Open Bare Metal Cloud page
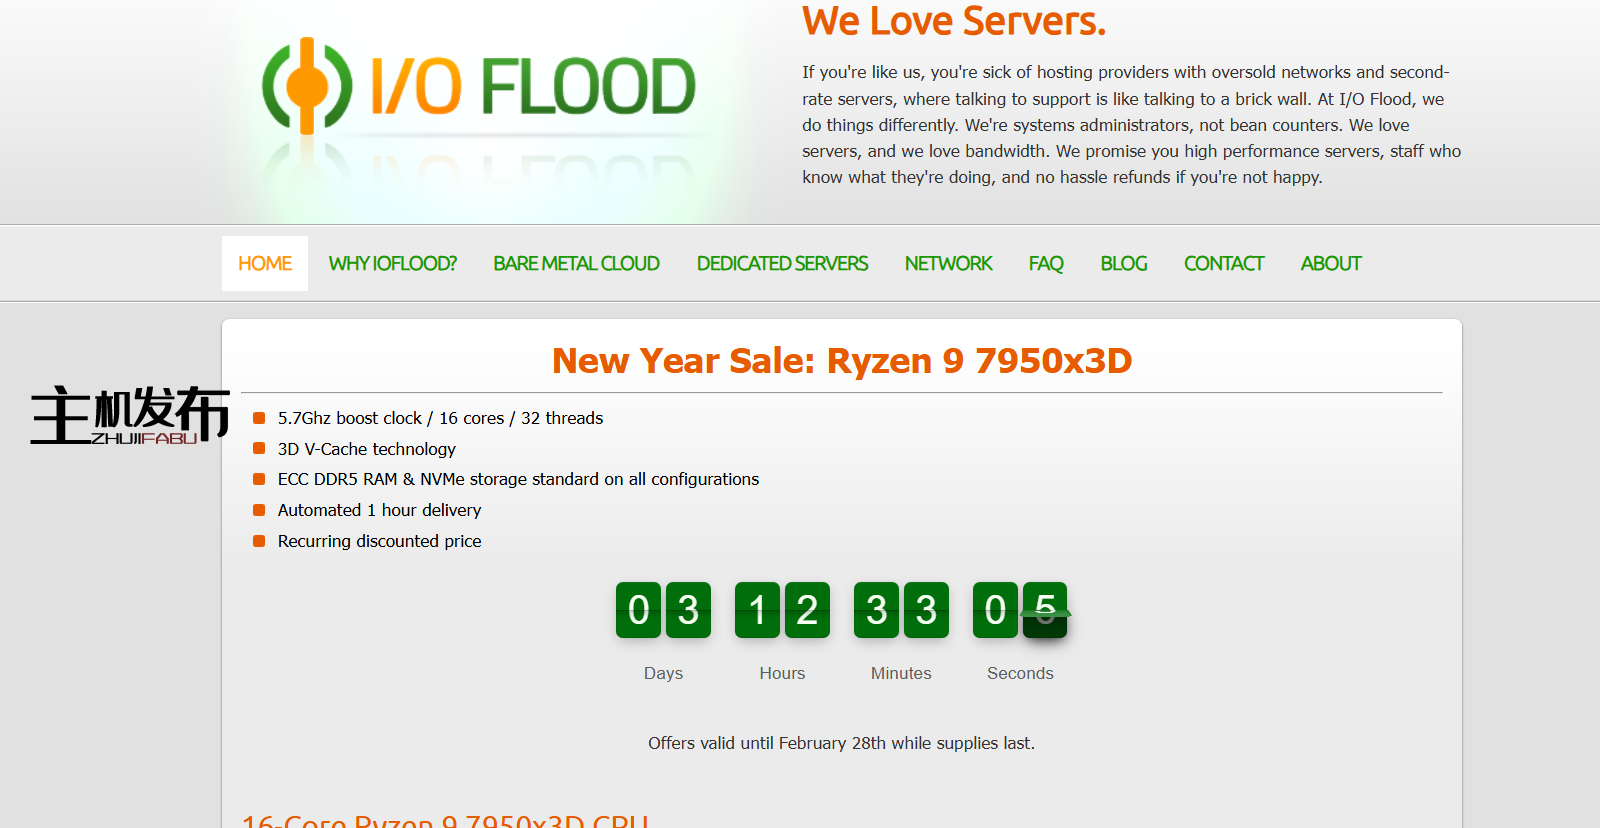This screenshot has height=828, width=1600. tap(576, 264)
